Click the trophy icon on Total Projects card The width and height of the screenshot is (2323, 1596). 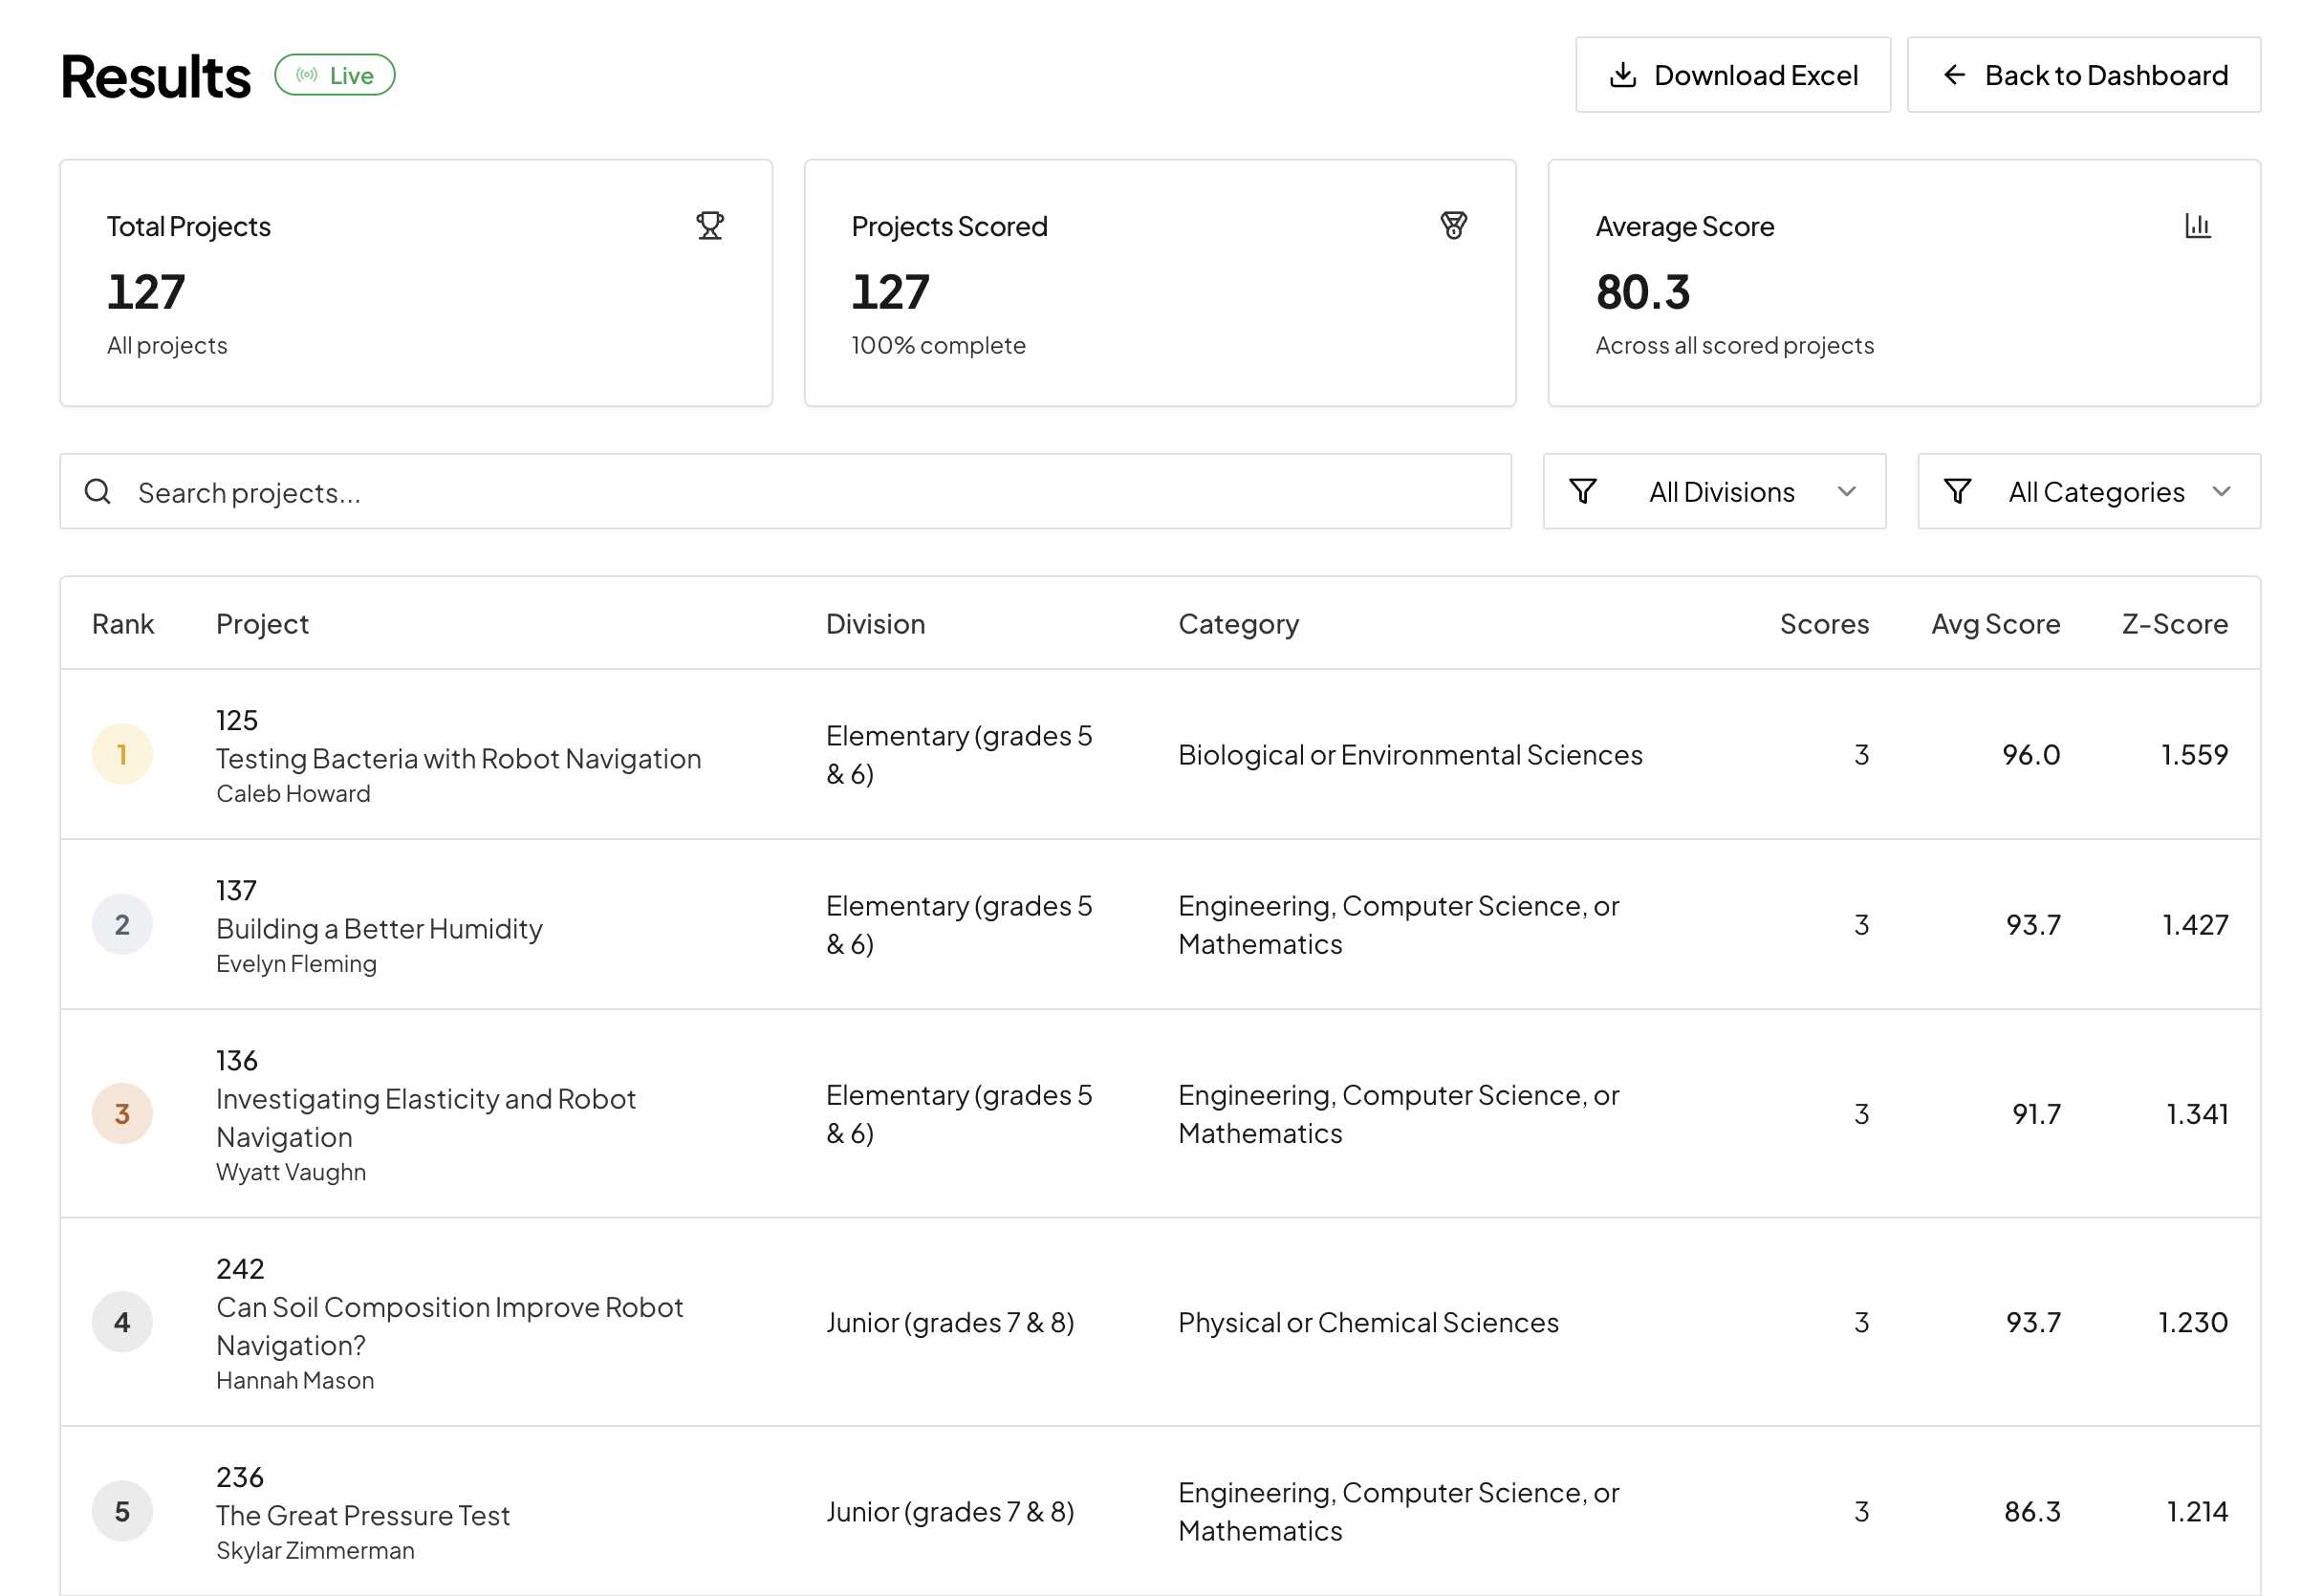pos(710,226)
